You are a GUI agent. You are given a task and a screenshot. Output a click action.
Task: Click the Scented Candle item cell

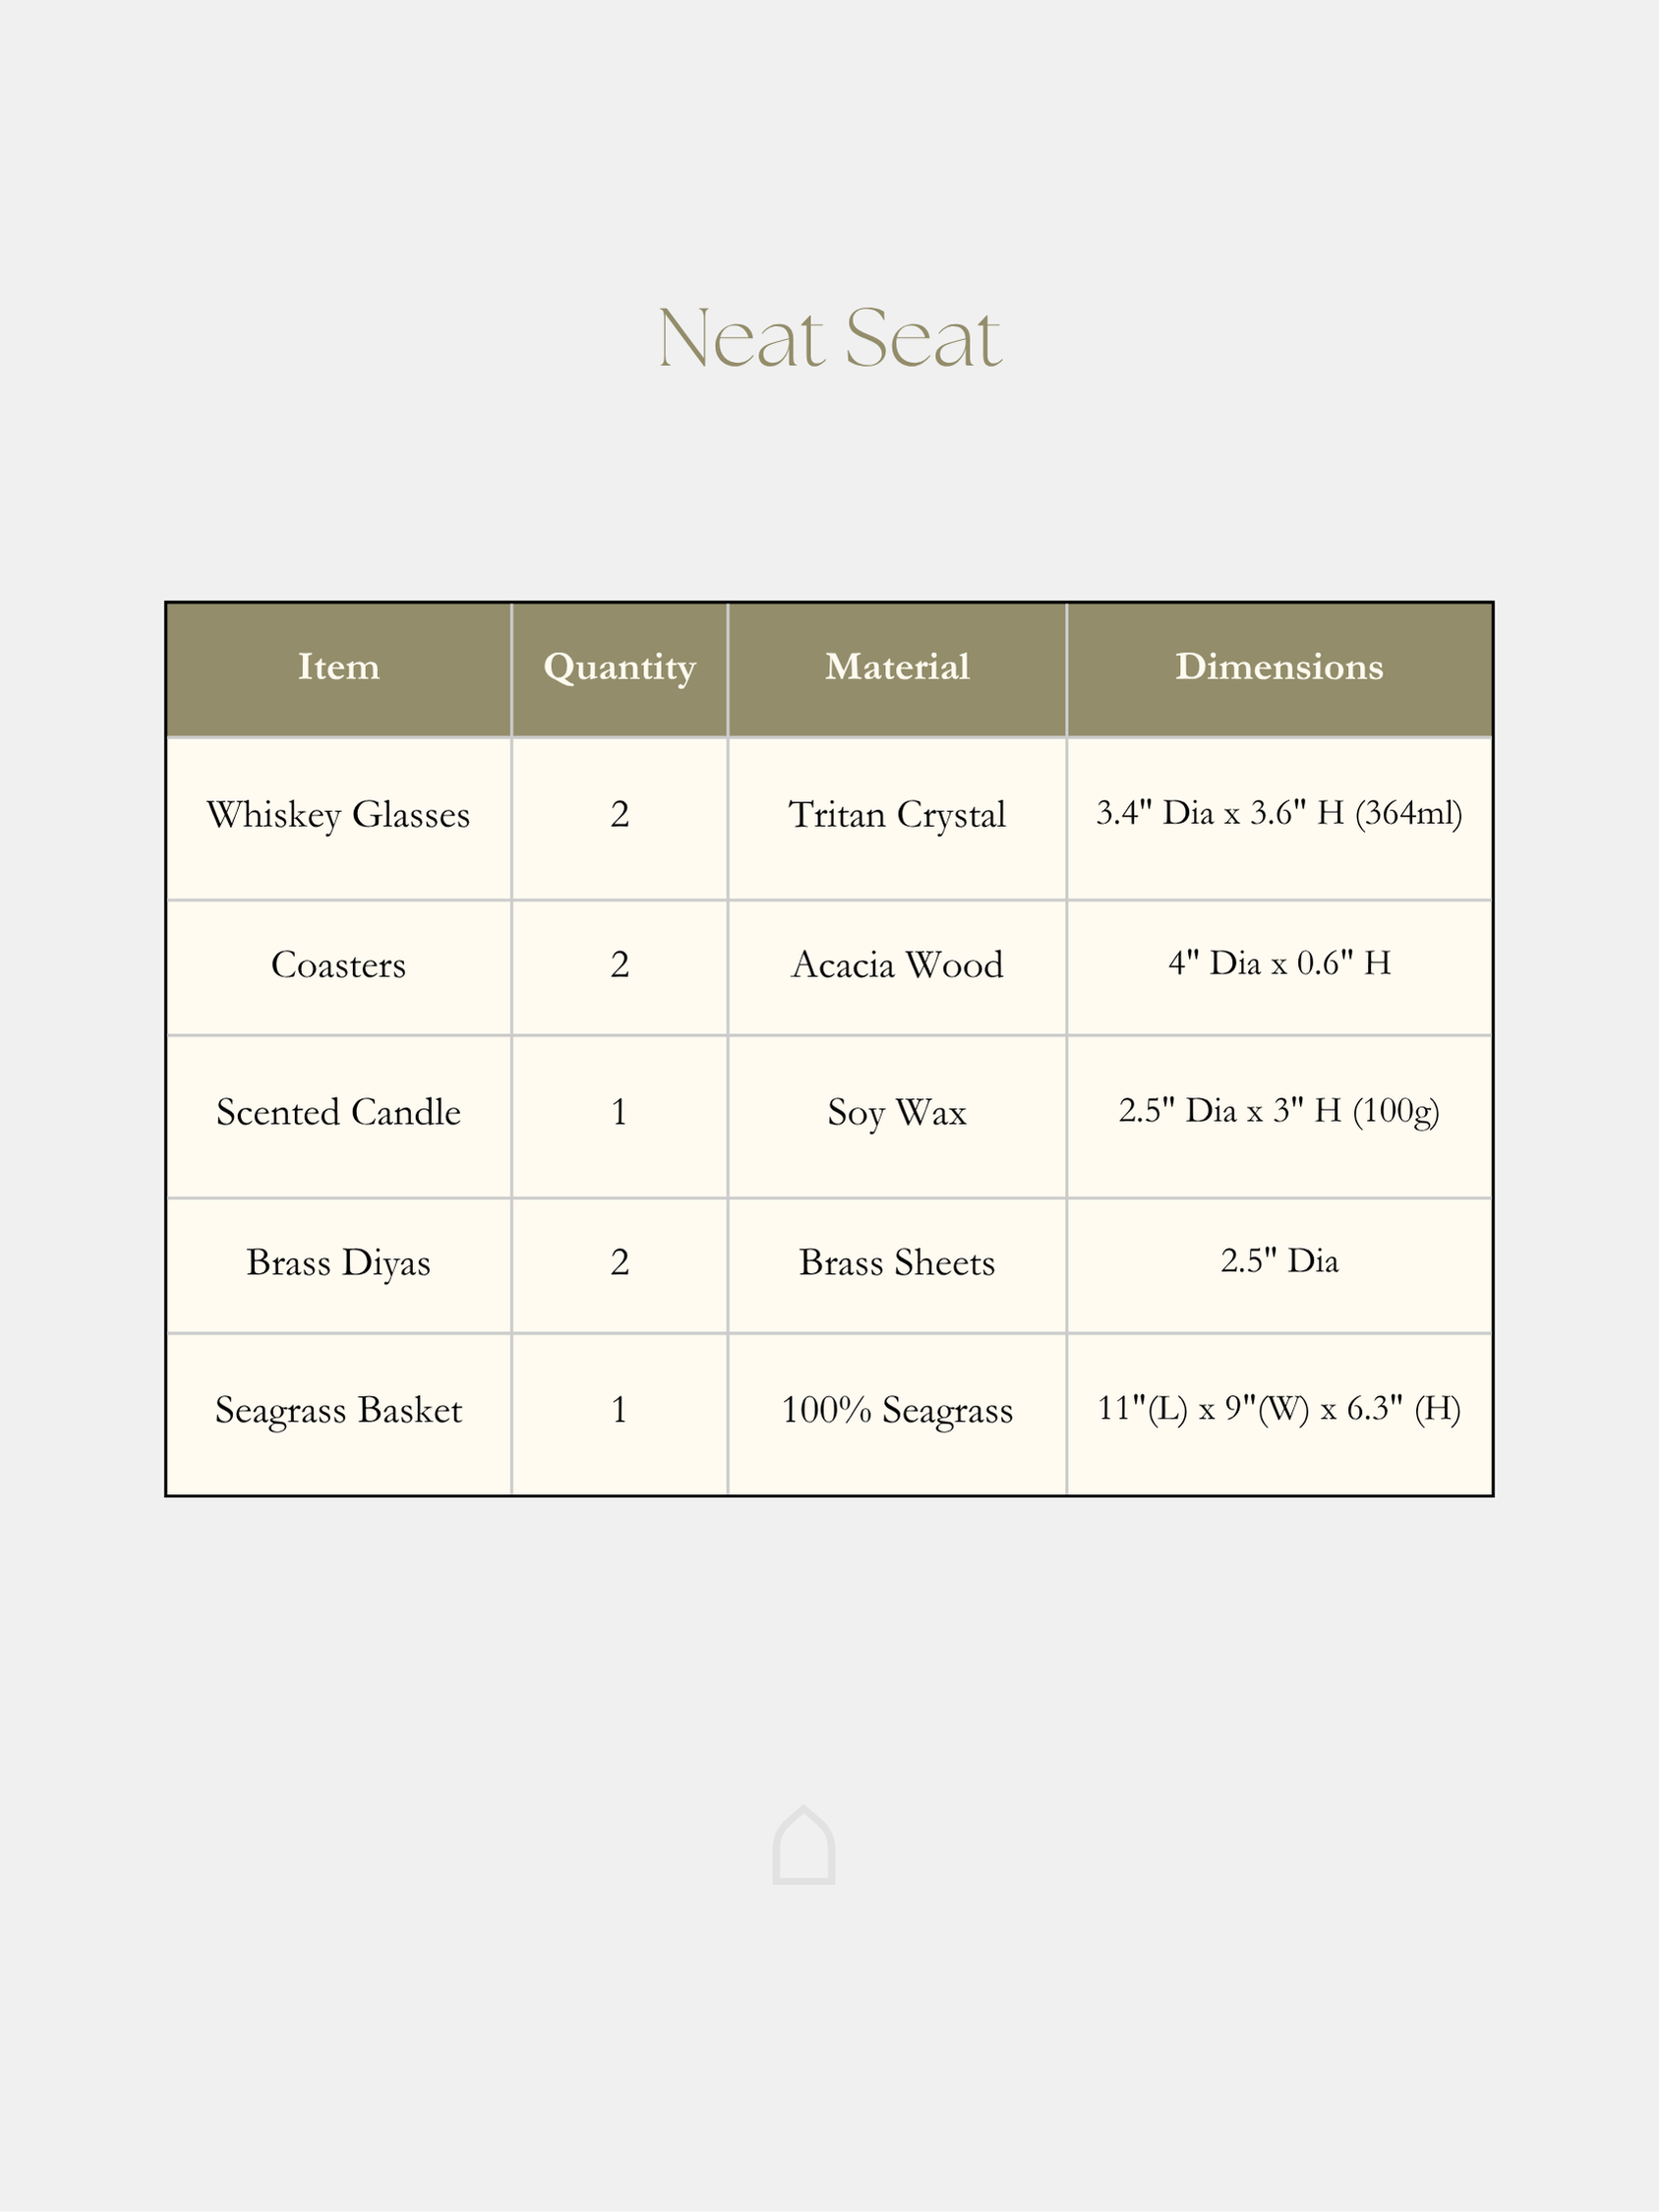338,1113
